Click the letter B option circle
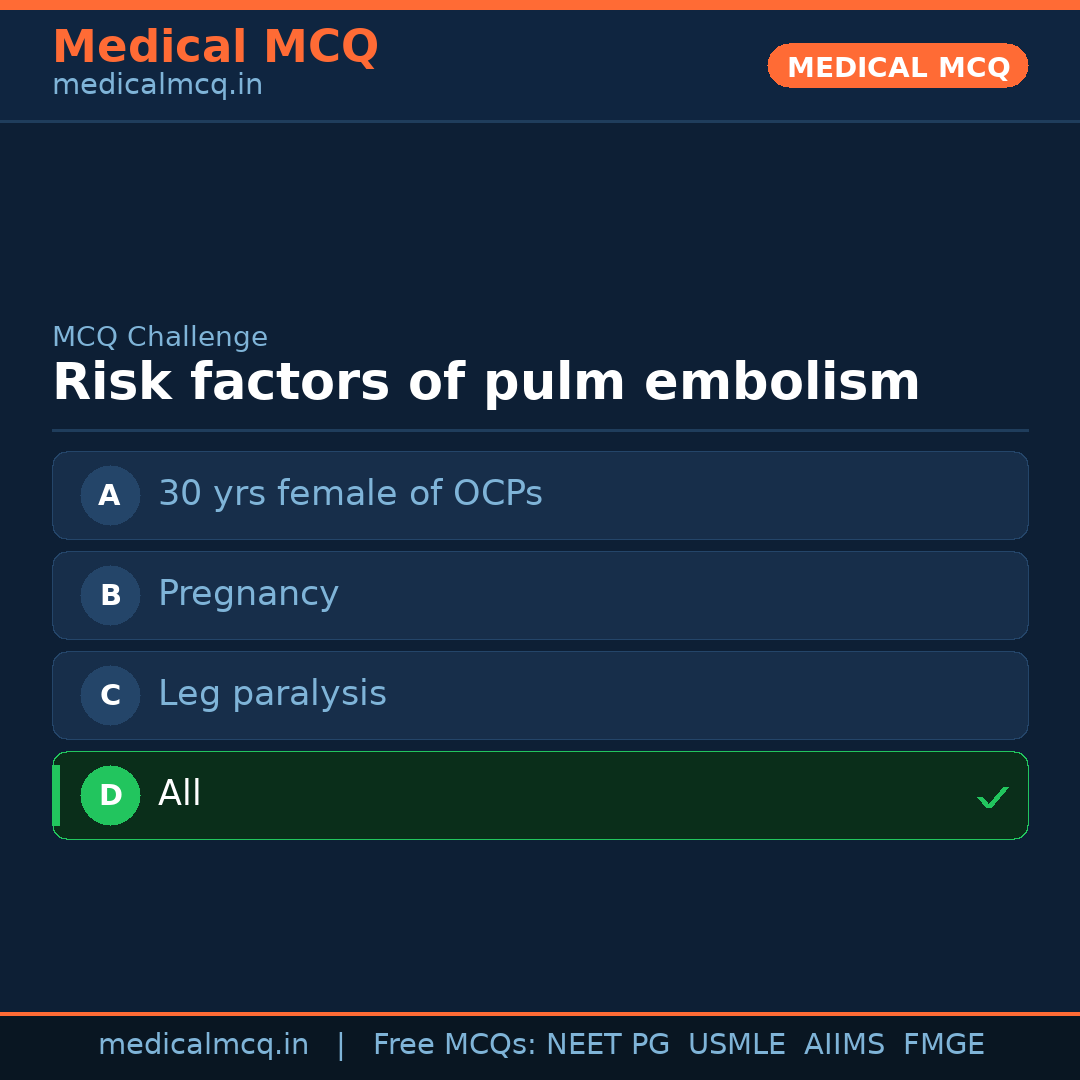This screenshot has width=1080, height=1080. pyautogui.click(x=110, y=595)
